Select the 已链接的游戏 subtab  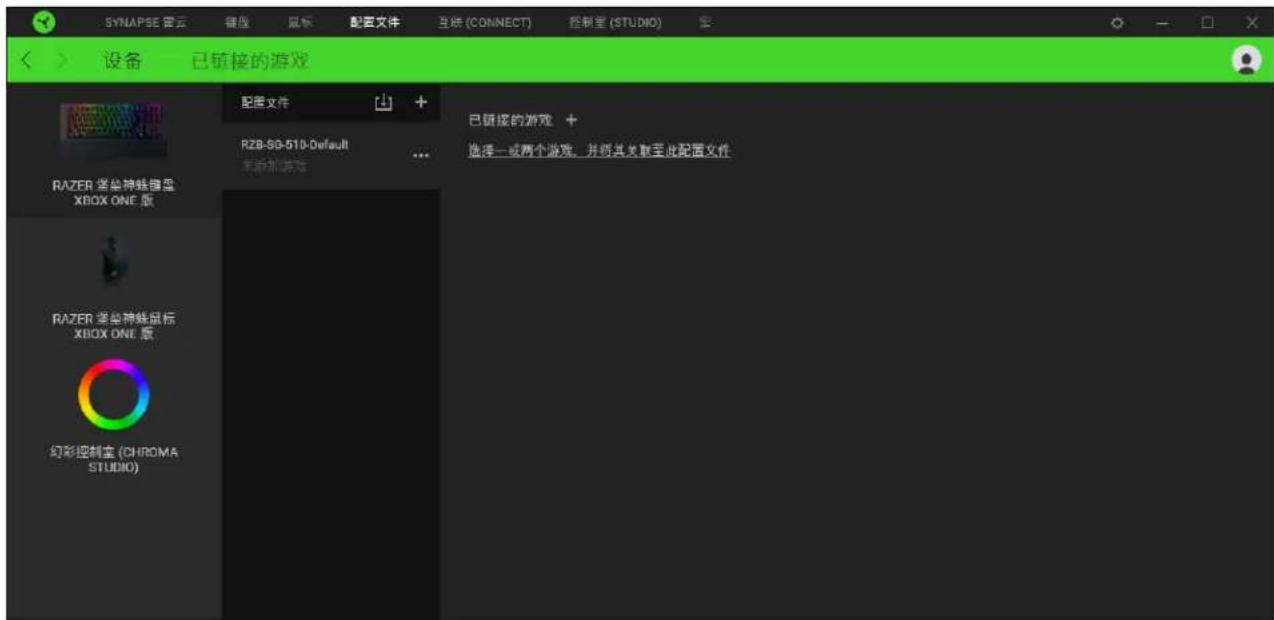pos(250,61)
